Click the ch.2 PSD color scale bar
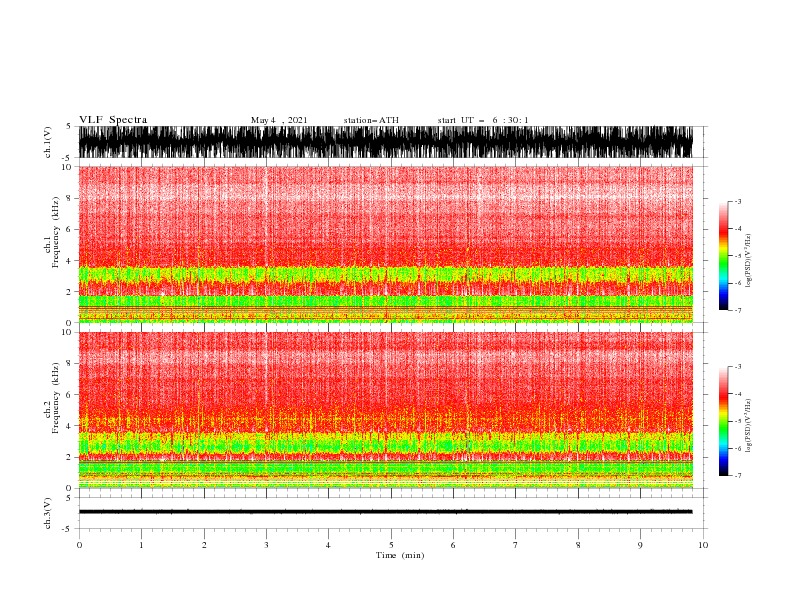This screenshot has height=612, width=792. [x=723, y=421]
